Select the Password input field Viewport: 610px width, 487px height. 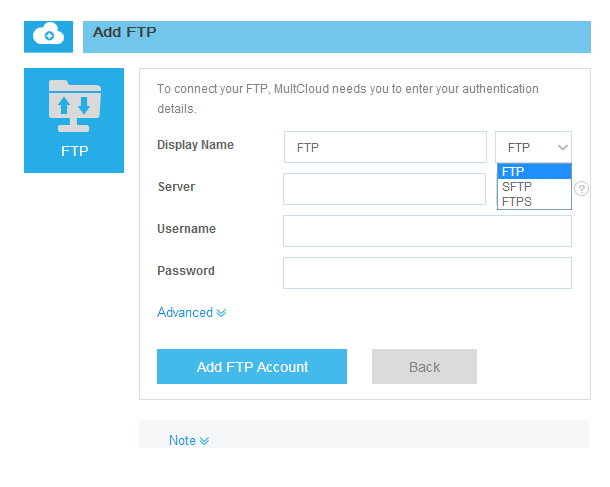click(x=427, y=273)
